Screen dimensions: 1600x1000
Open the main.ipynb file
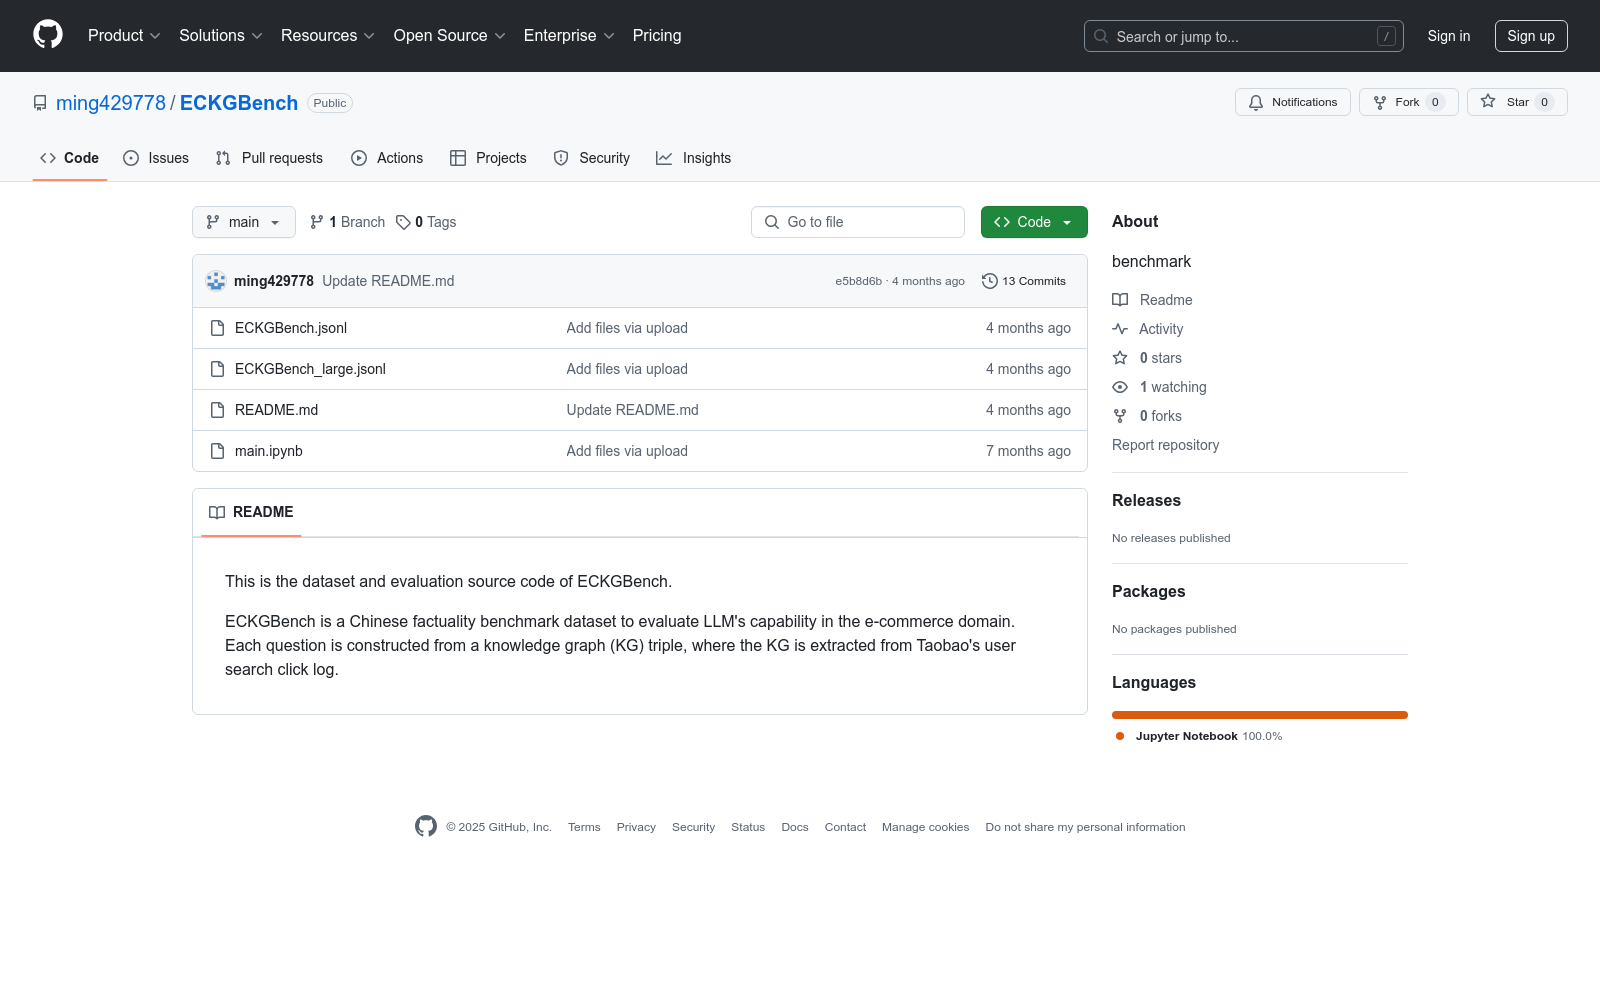[269, 451]
